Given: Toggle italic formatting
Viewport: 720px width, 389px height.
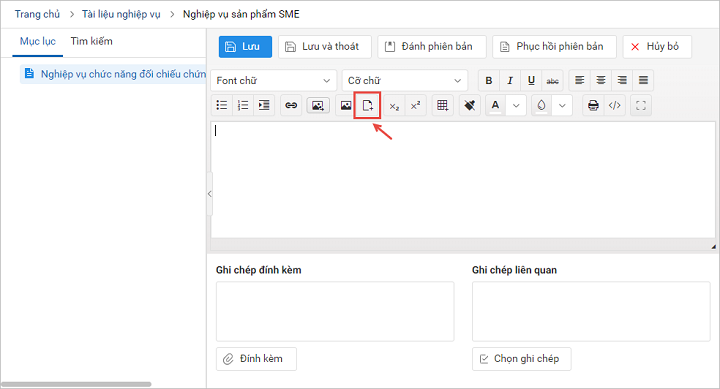Looking at the screenshot, I should pyautogui.click(x=510, y=80).
